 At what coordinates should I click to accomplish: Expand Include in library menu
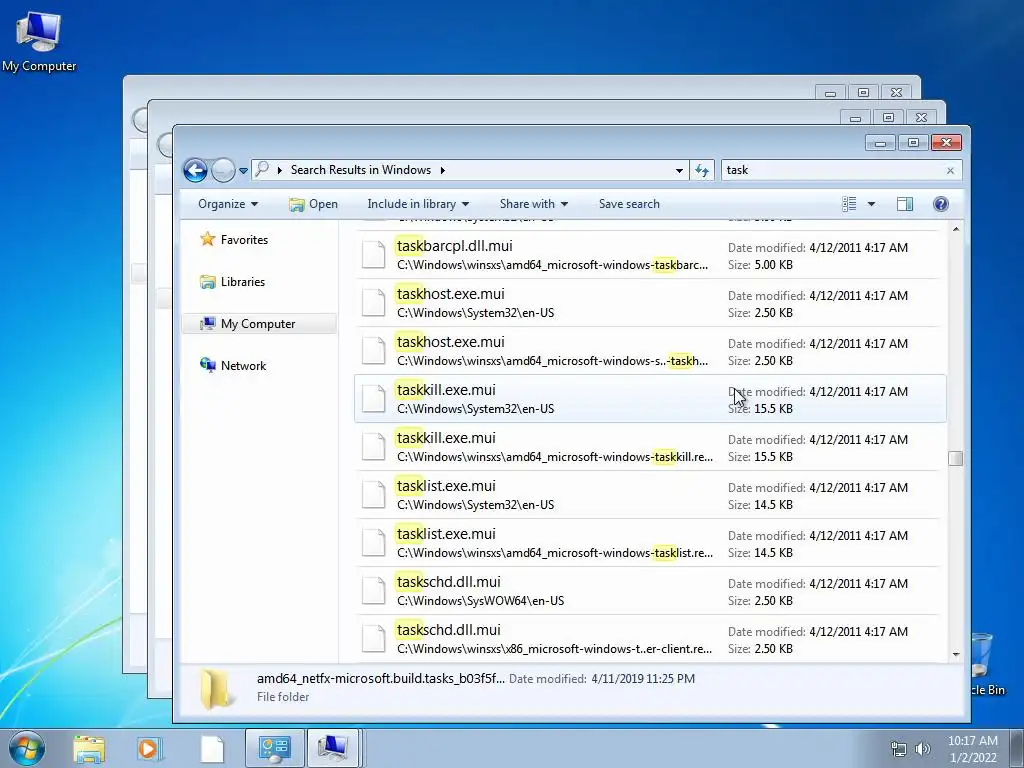418,204
